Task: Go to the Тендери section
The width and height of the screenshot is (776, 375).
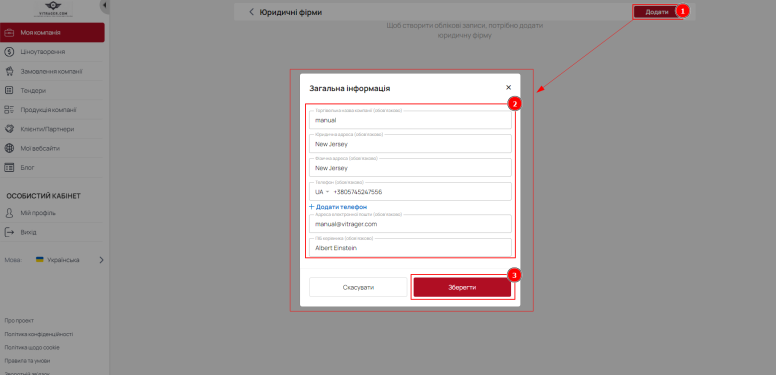Action: click(x=52, y=91)
